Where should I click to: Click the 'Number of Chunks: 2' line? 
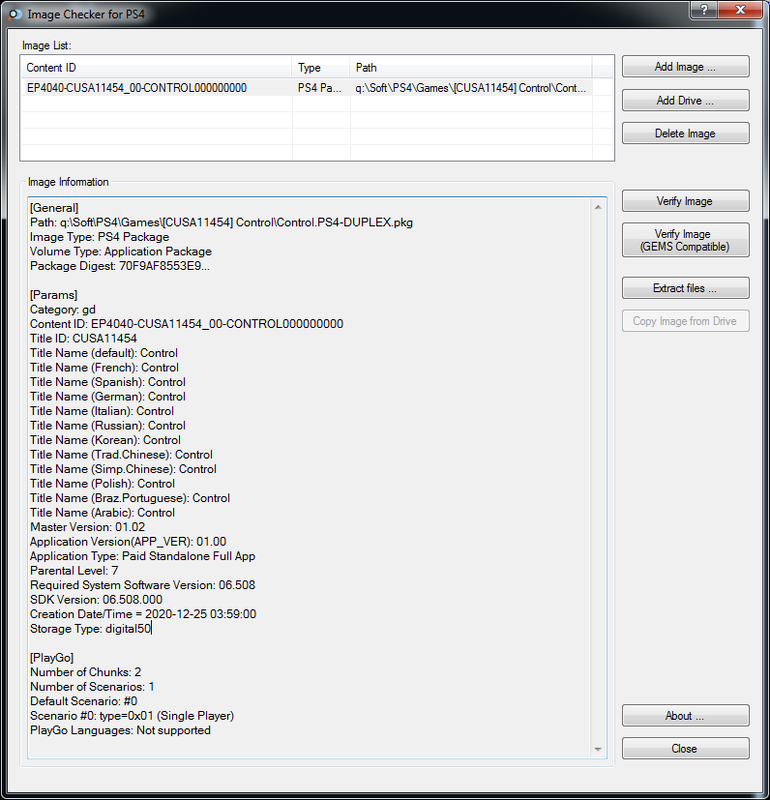[x=86, y=672]
